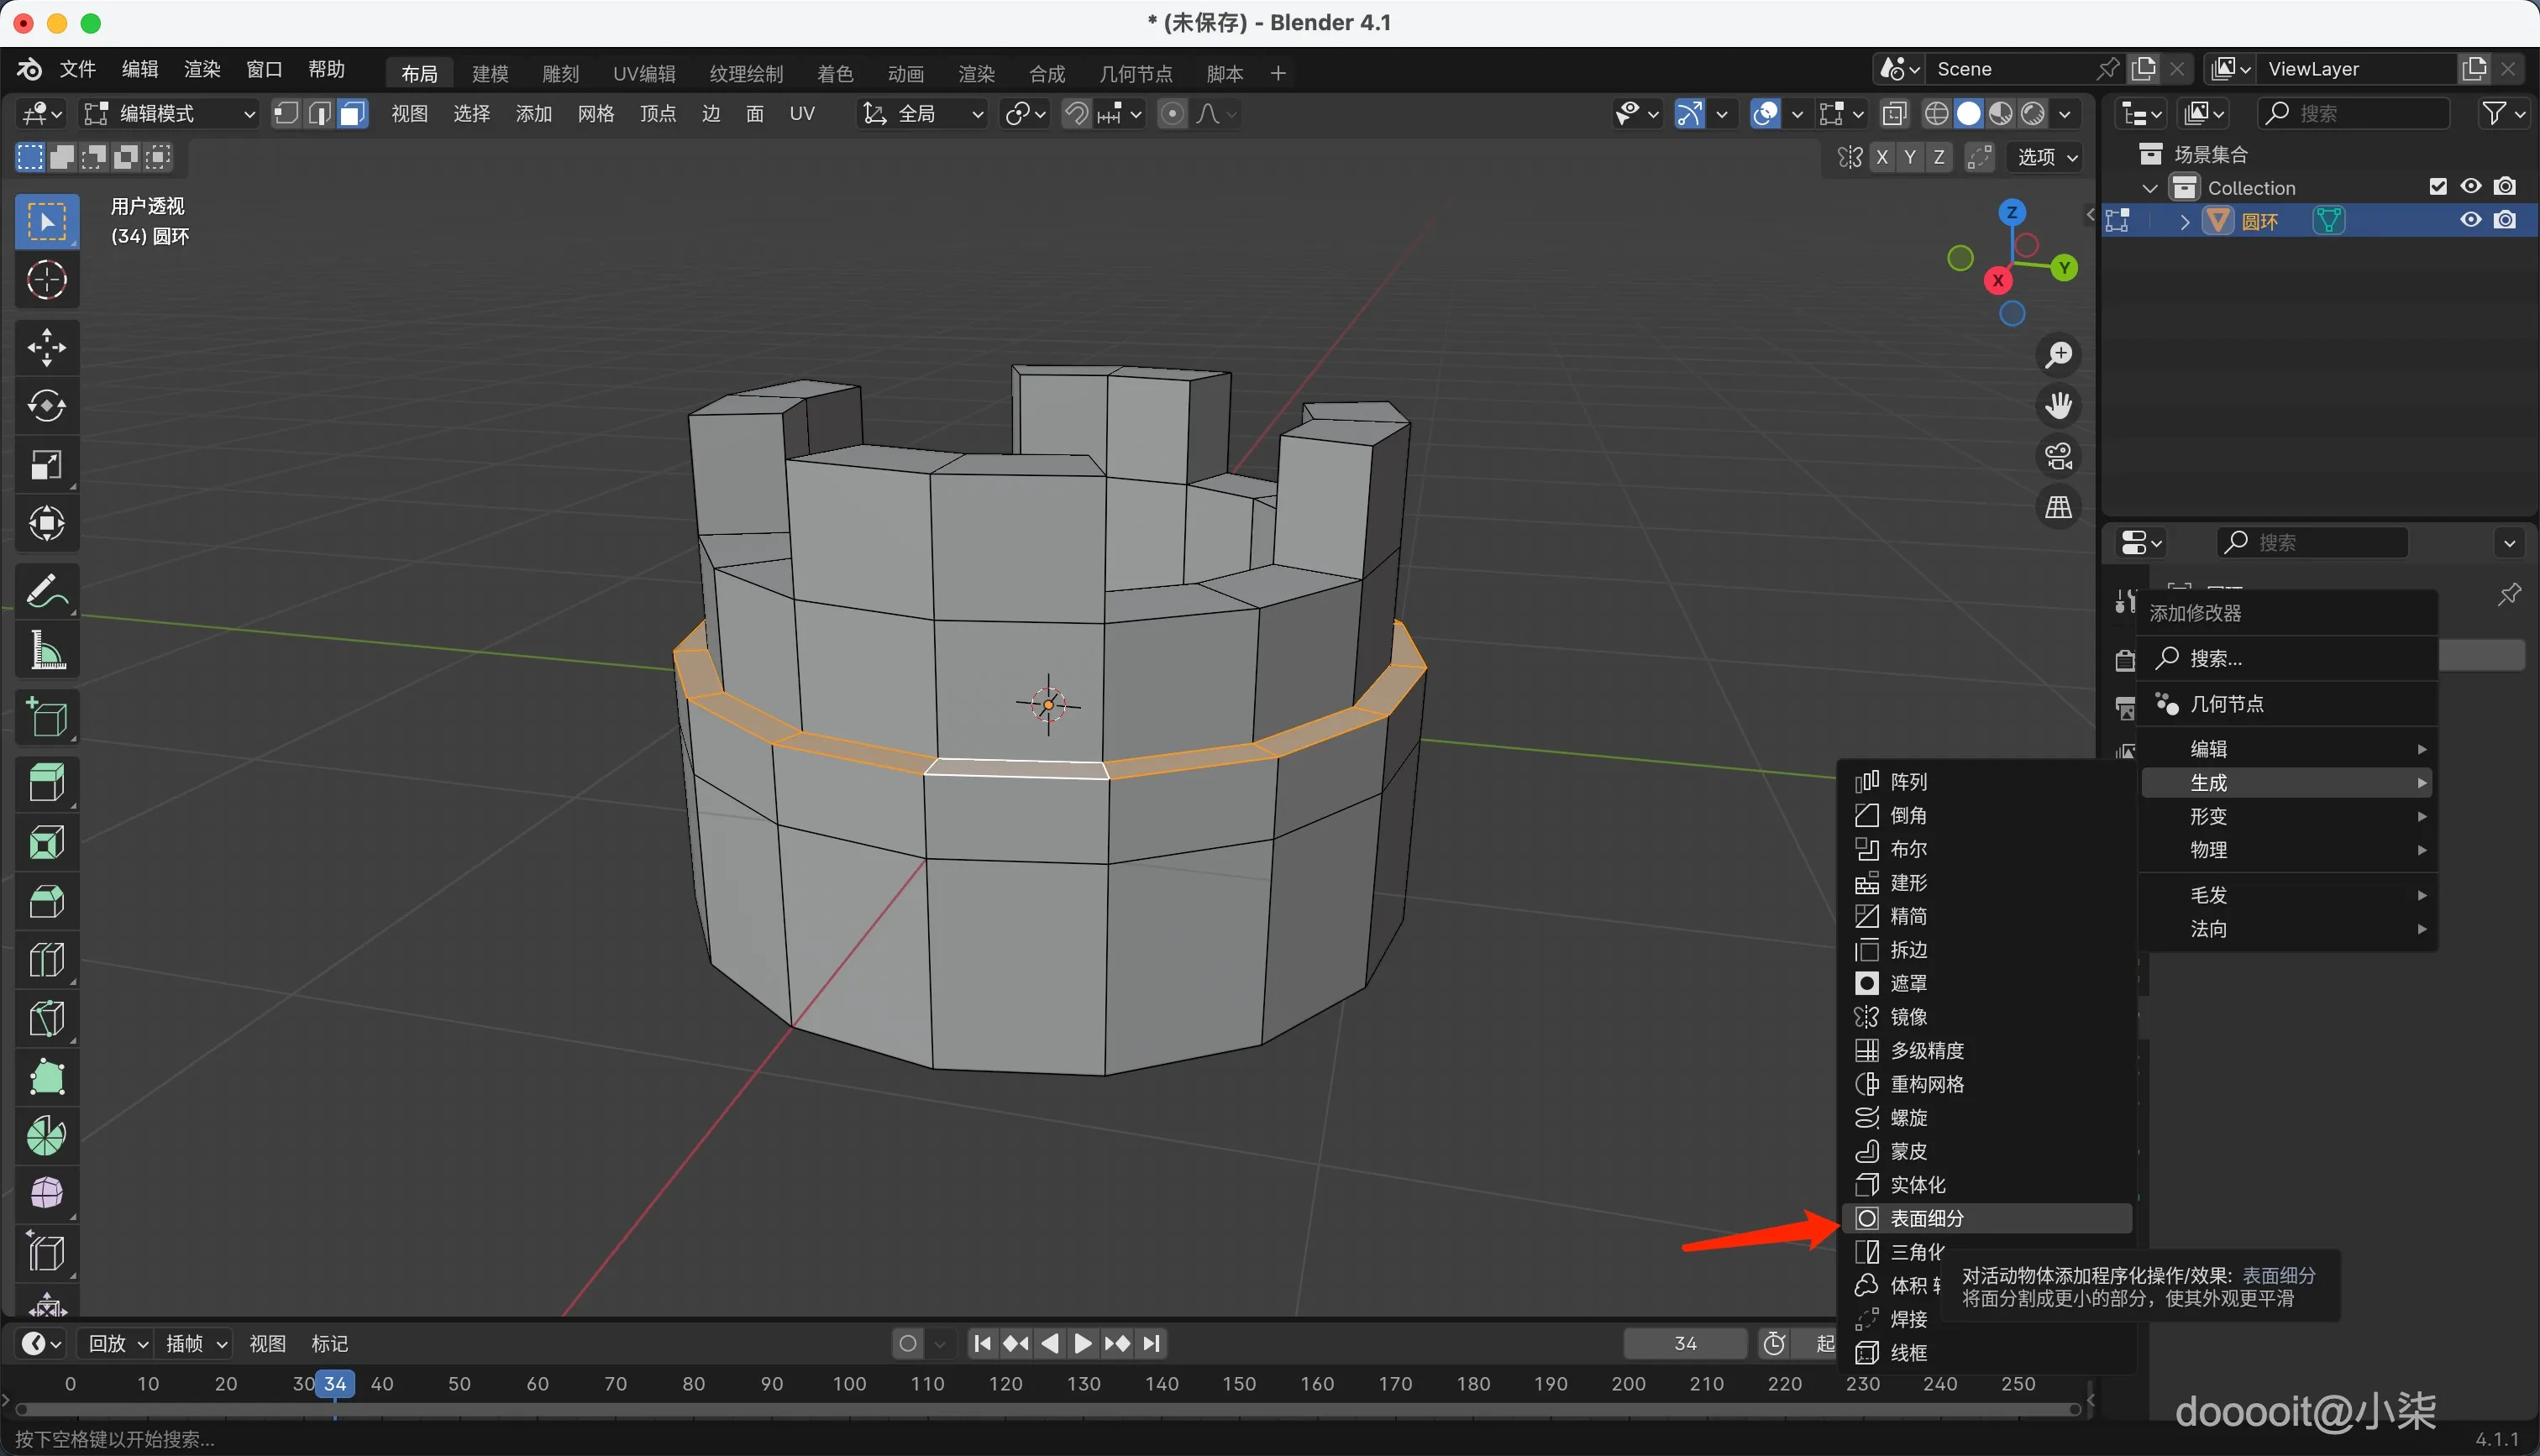
Task: Open the 编辑模式 mode dropdown
Action: click(x=170, y=114)
